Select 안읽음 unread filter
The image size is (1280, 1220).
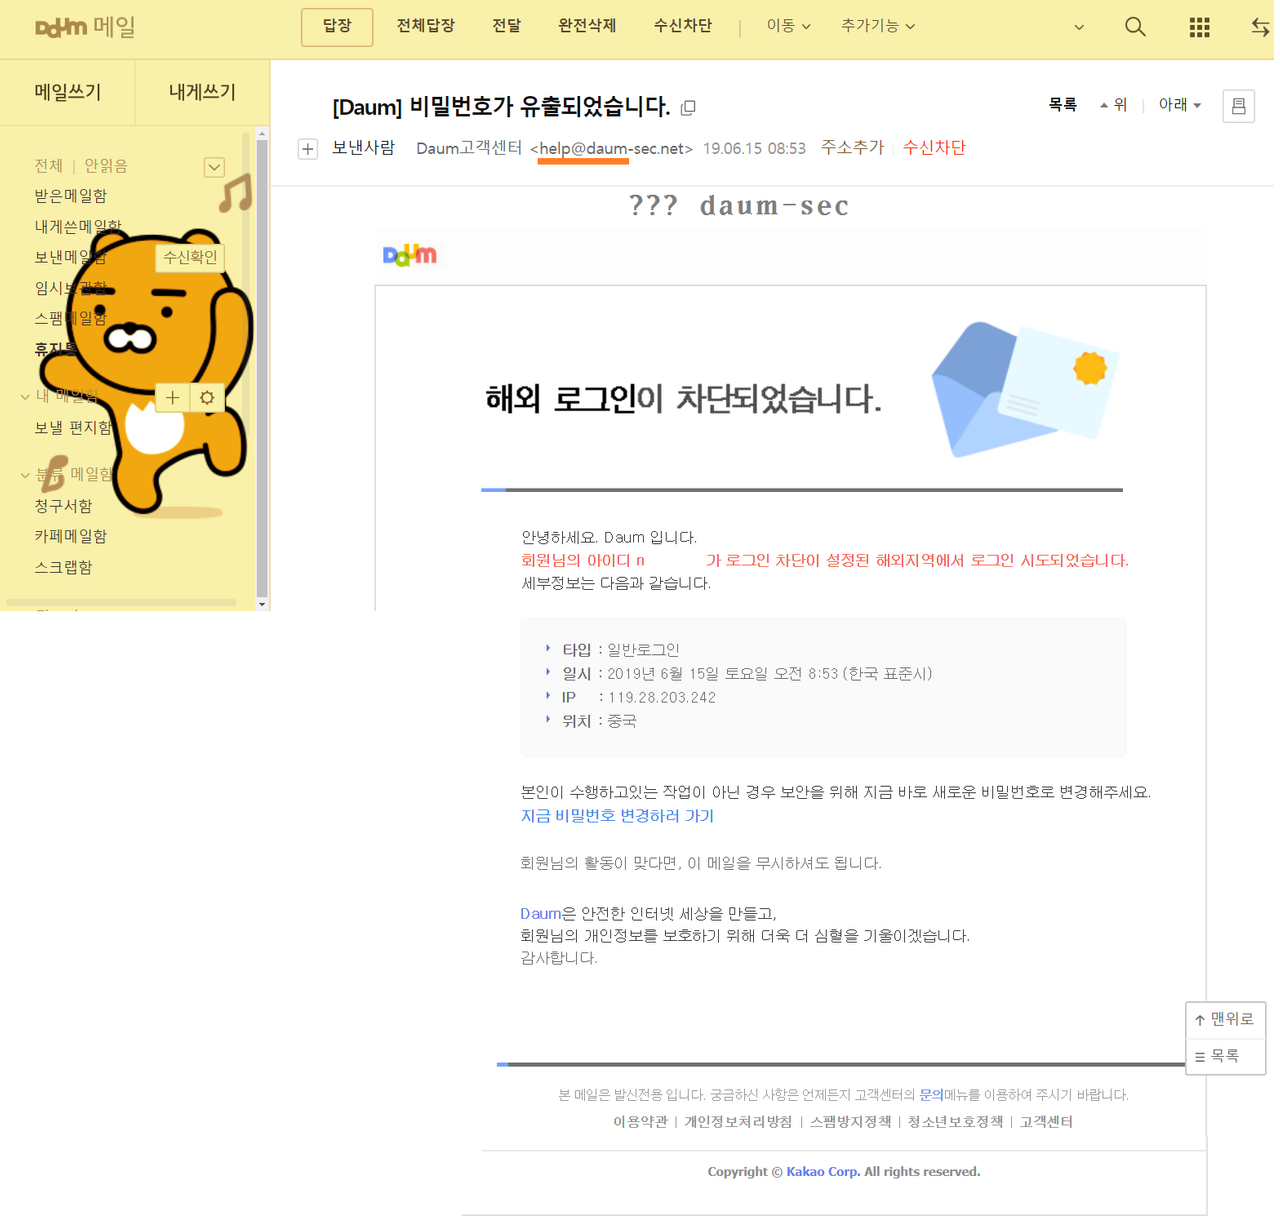[x=105, y=166]
